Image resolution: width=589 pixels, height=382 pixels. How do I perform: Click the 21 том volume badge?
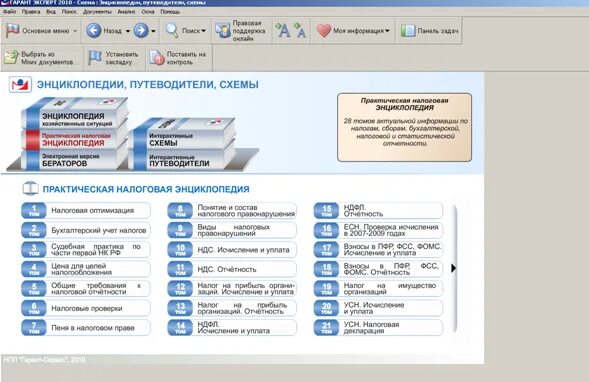326,328
